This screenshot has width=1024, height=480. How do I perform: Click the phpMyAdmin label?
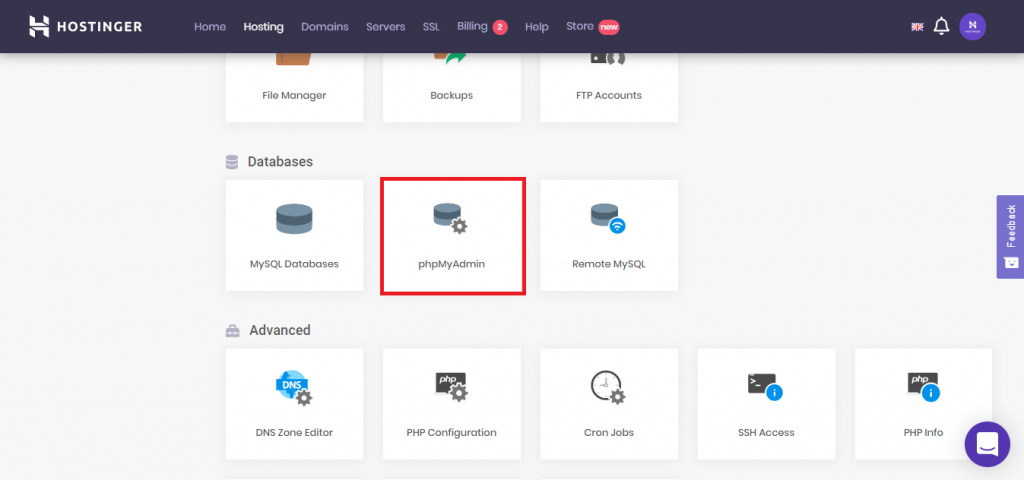click(x=451, y=264)
